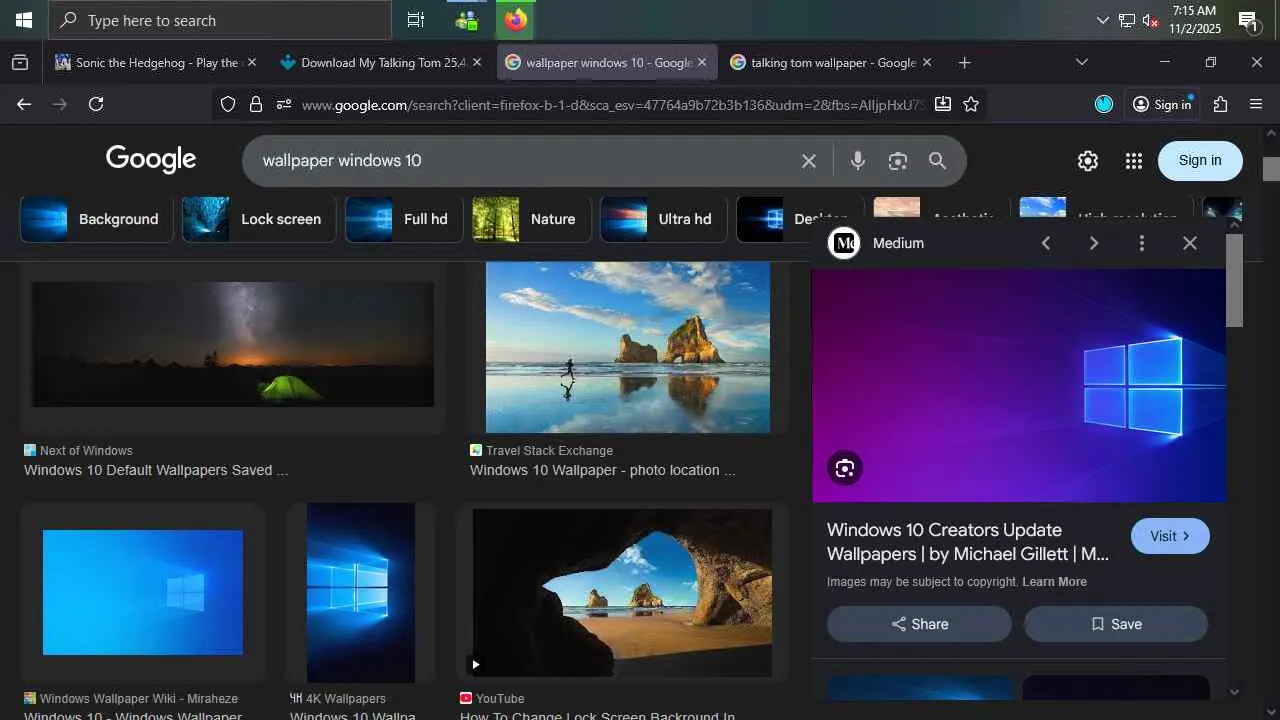Open the list all tabs dropdown
1280x720 pixels.
[x=1081, y=62]
